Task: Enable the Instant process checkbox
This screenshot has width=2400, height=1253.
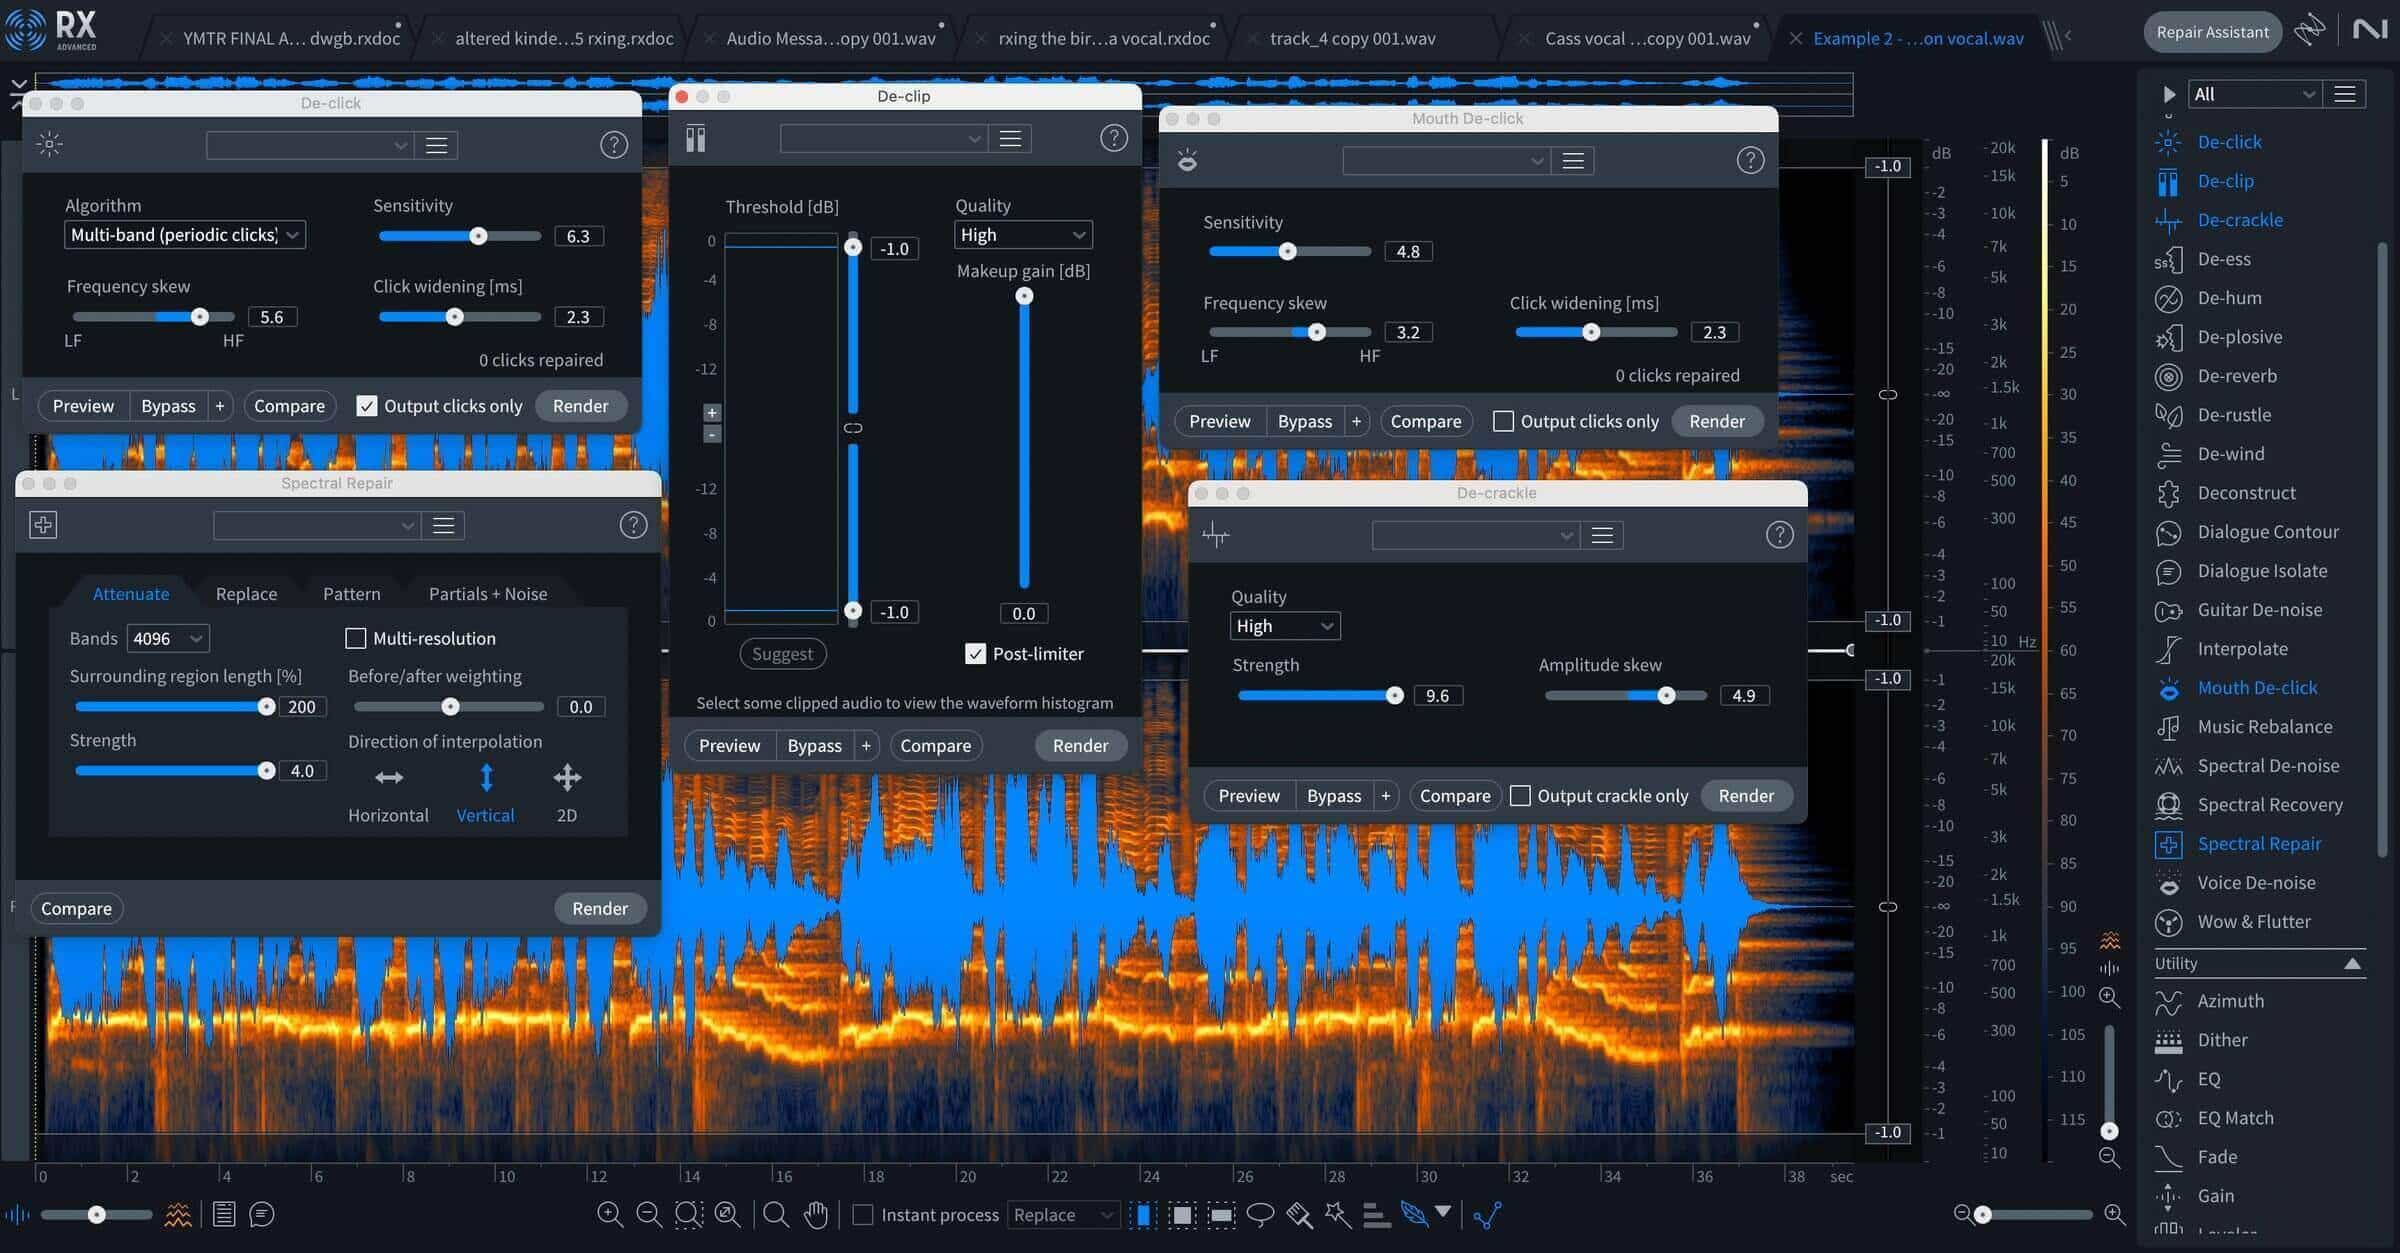Action: pos(863,1215)
